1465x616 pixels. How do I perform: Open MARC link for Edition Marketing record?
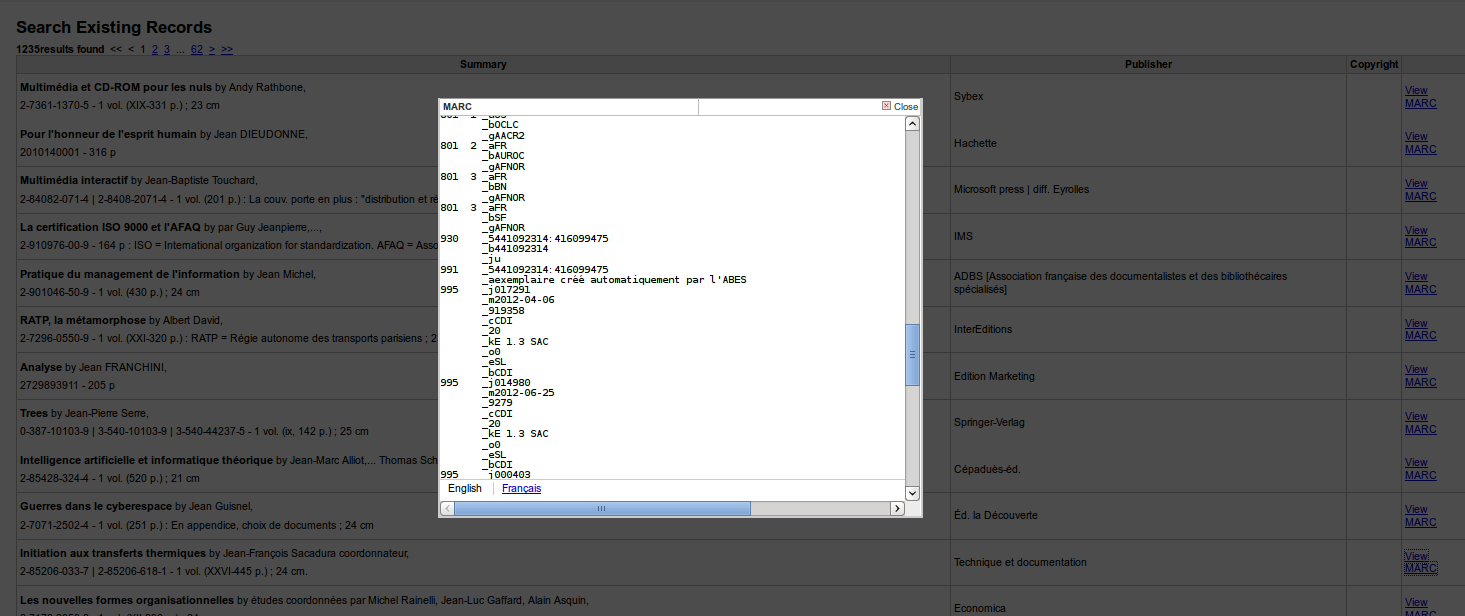pyautogui.click(x=1420, y=383)
